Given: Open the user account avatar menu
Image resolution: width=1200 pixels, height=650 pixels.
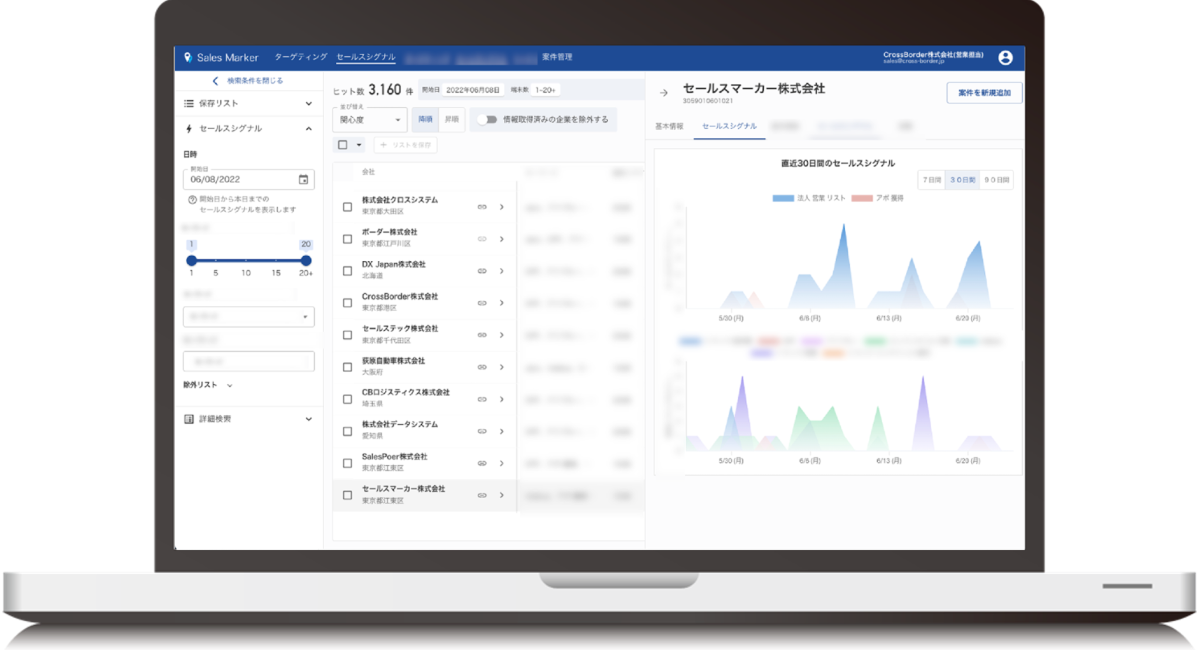Looking at the screenshot, I should tap(1005, 58).
